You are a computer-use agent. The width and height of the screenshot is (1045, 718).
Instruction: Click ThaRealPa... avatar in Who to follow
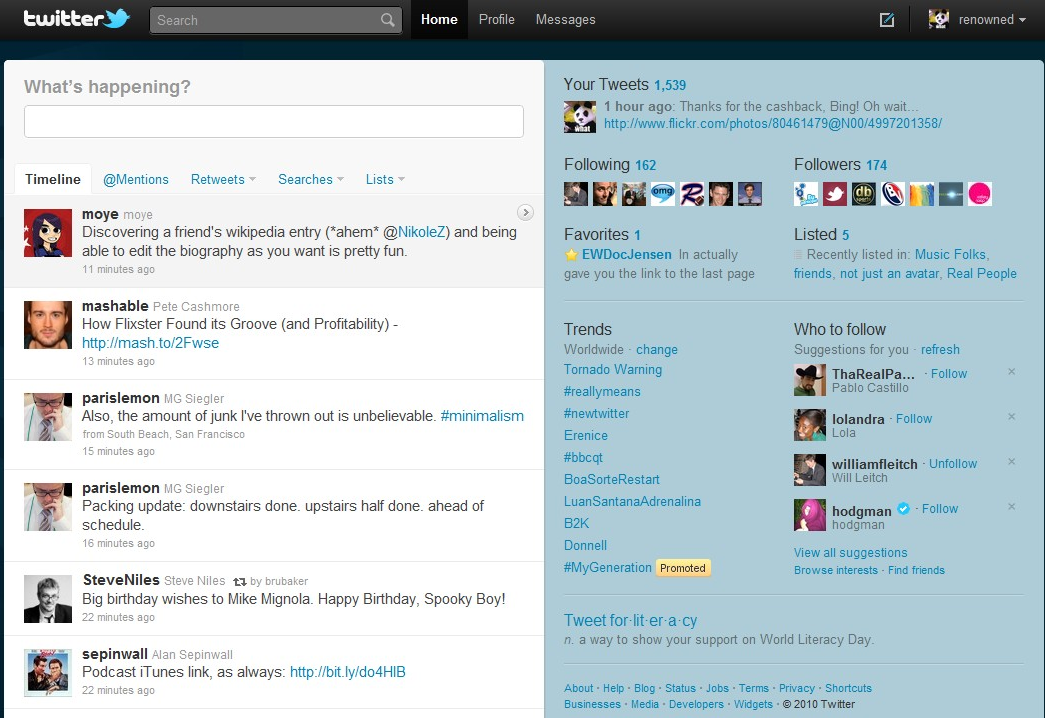pyautogui.click(x=810, y=380)
